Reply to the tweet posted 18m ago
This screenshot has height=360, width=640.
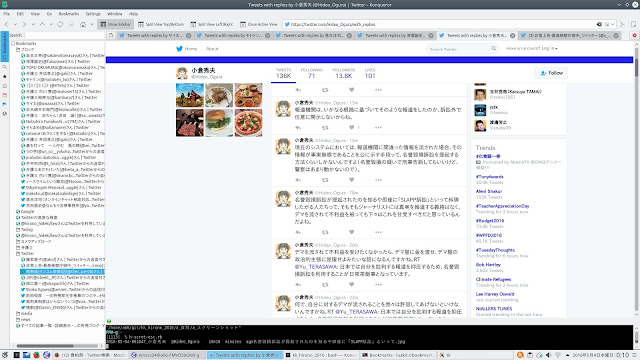(298, 232)
